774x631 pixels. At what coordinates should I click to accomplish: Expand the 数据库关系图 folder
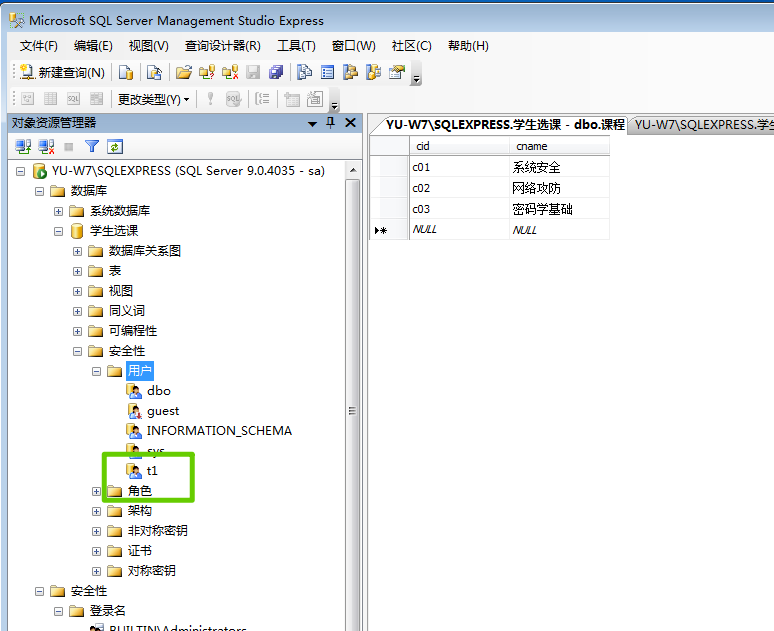click(x=77, y=251)
